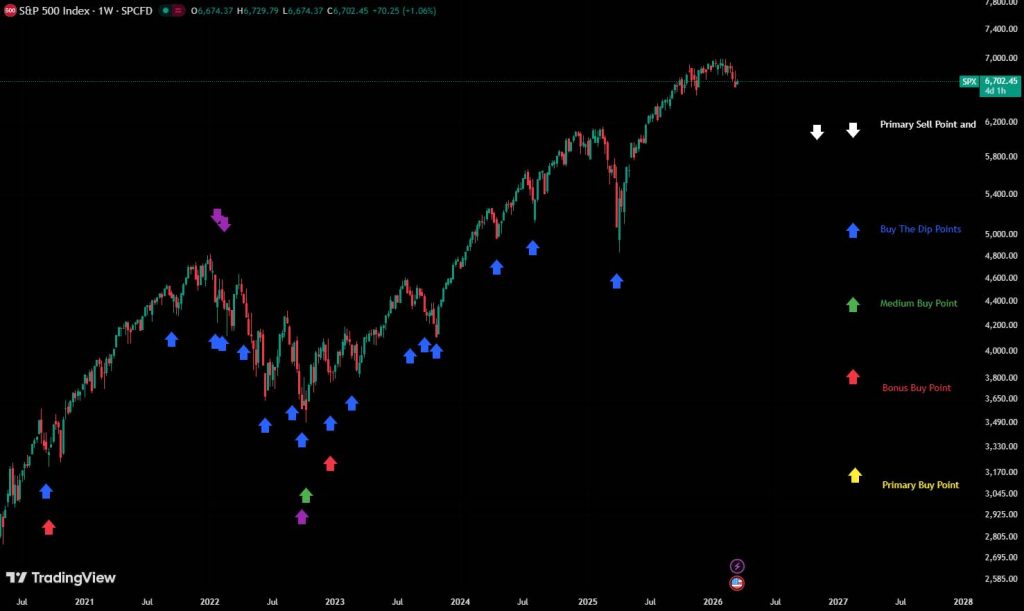The image size is (1024, 611).
Task: Click the red Bonus Buy Point arrow icon
Action: 852,377
